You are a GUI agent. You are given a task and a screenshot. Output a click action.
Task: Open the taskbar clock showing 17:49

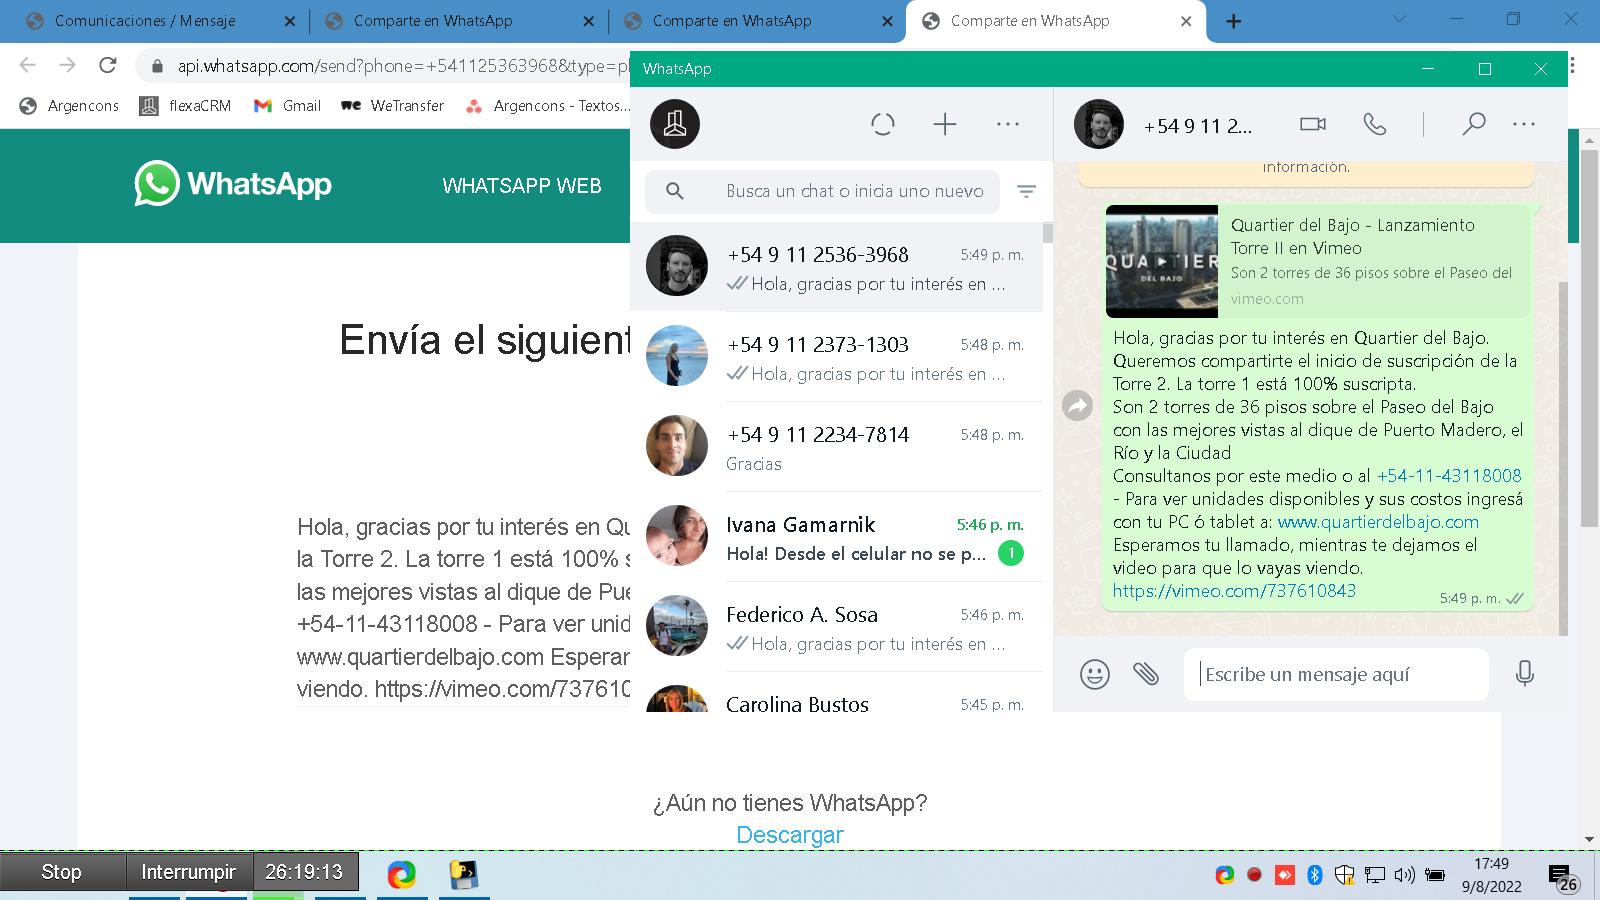pos(1492,875)
